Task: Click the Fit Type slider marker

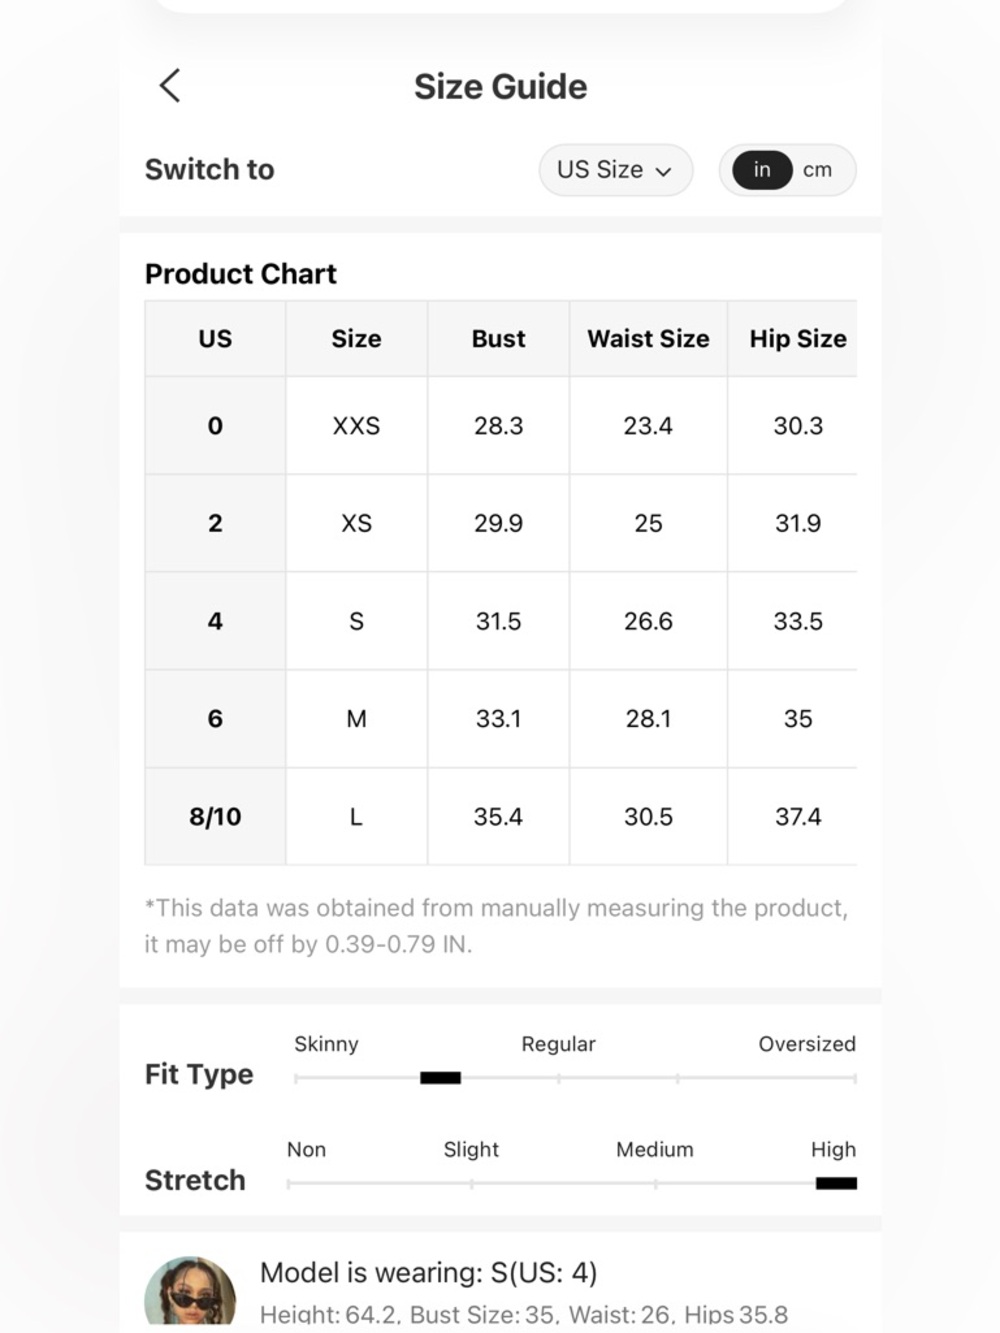Action: (x=440, y=1078)
